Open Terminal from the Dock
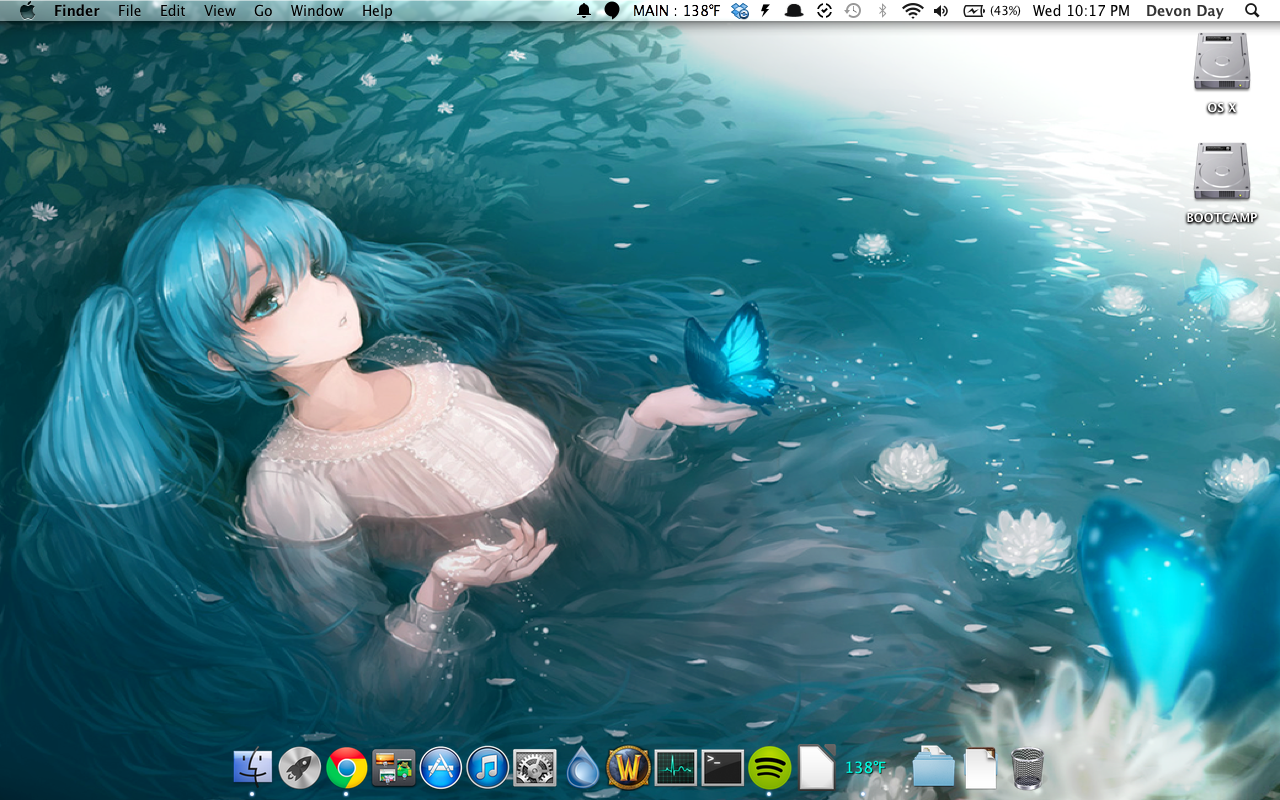The width and height of the screenshot is (1280, 800). pos(722,768)
